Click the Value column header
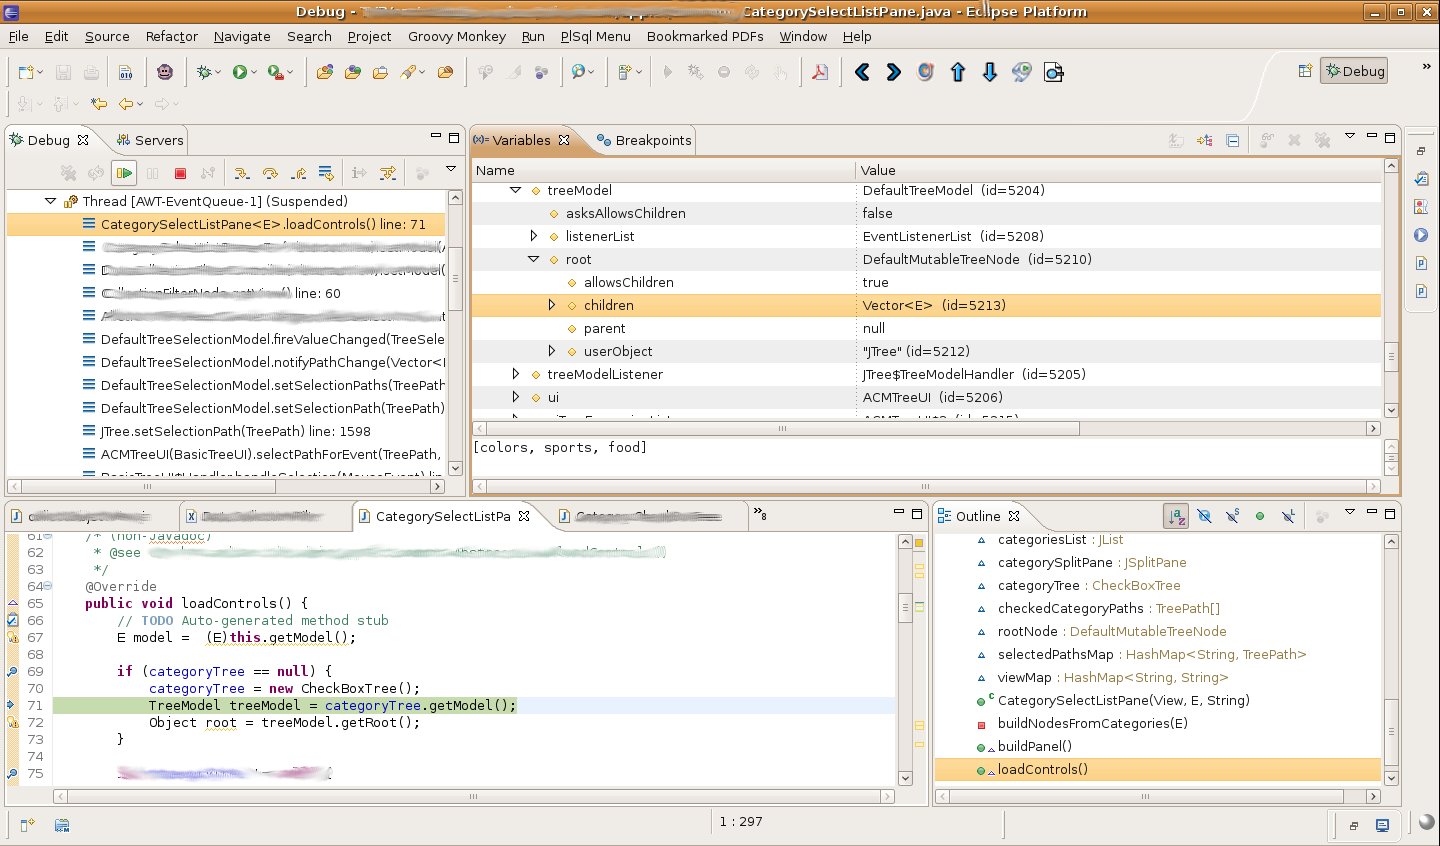The image size is (1440, 846). click(1119, 170)
